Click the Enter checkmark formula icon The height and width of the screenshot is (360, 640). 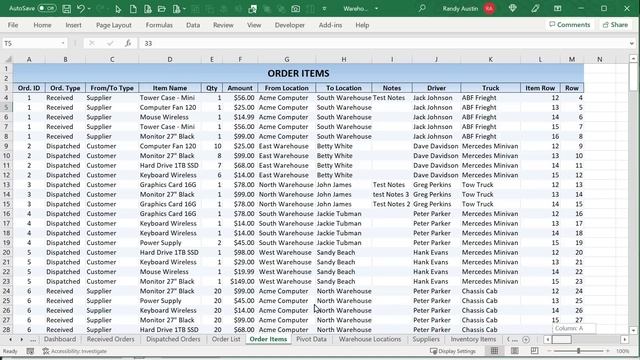click(x=110, y=43)
